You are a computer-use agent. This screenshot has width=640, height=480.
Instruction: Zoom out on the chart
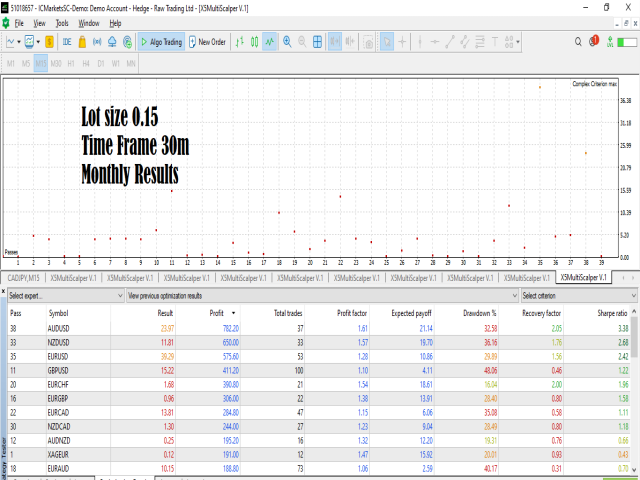tap(302, 42)
